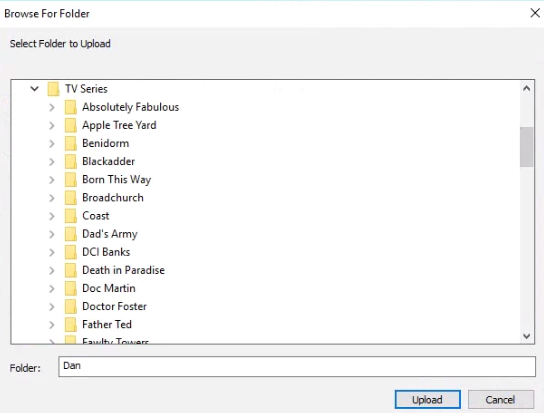
Task: Expand the Blackadder folder
Action: (x=52, y=162)
